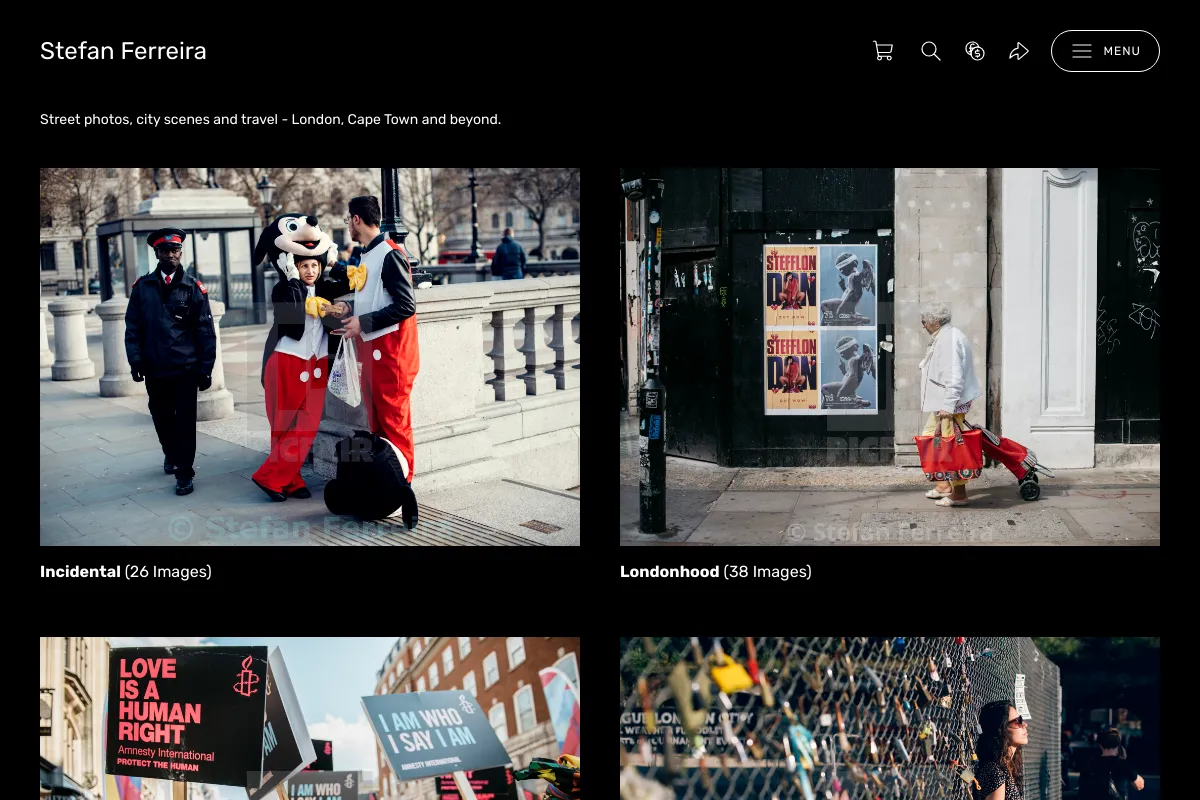Open the shopping cart

[x=883, y=51]
